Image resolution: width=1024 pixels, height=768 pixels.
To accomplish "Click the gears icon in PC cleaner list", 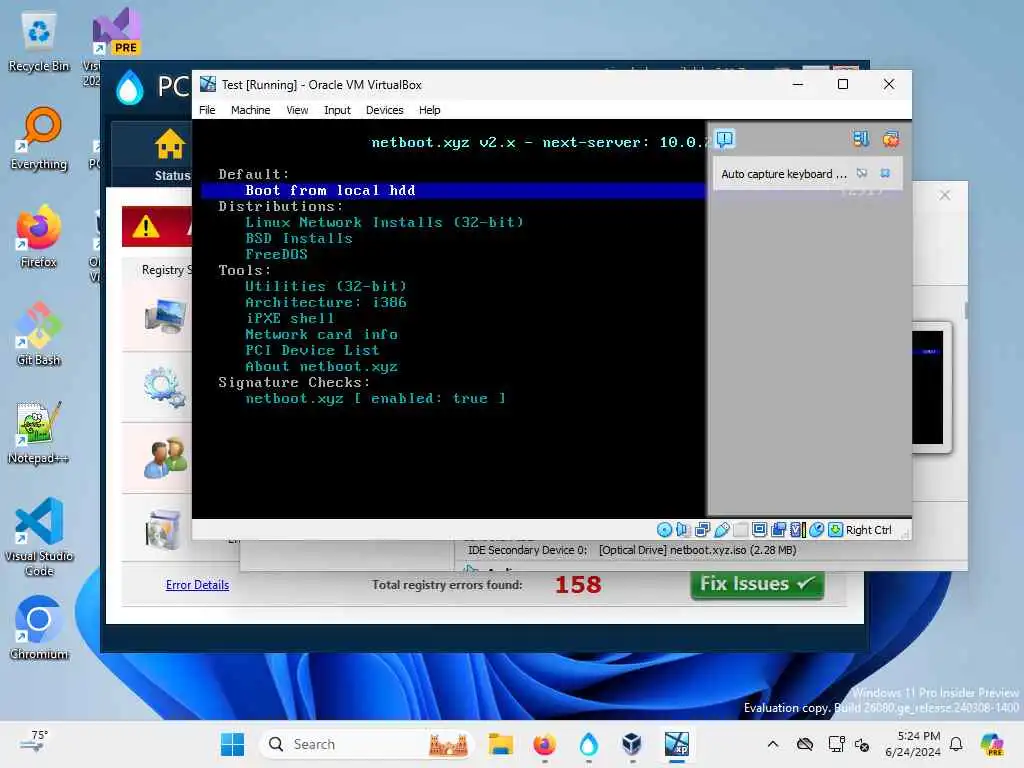I will (x=165, y=387).
